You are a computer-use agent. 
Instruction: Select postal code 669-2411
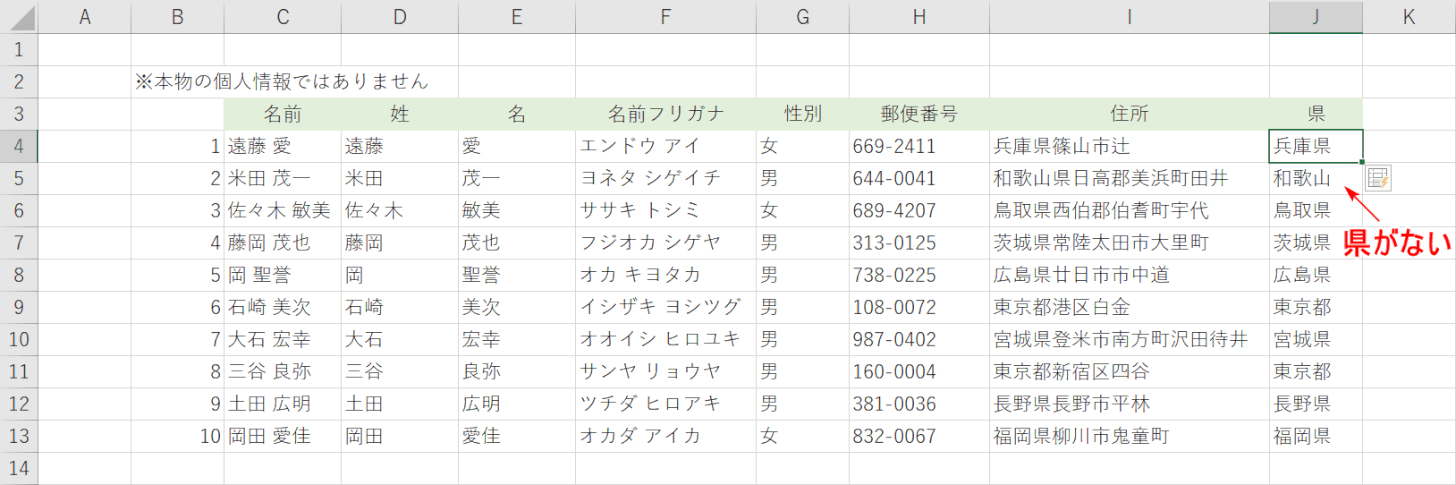pos(919,146)
